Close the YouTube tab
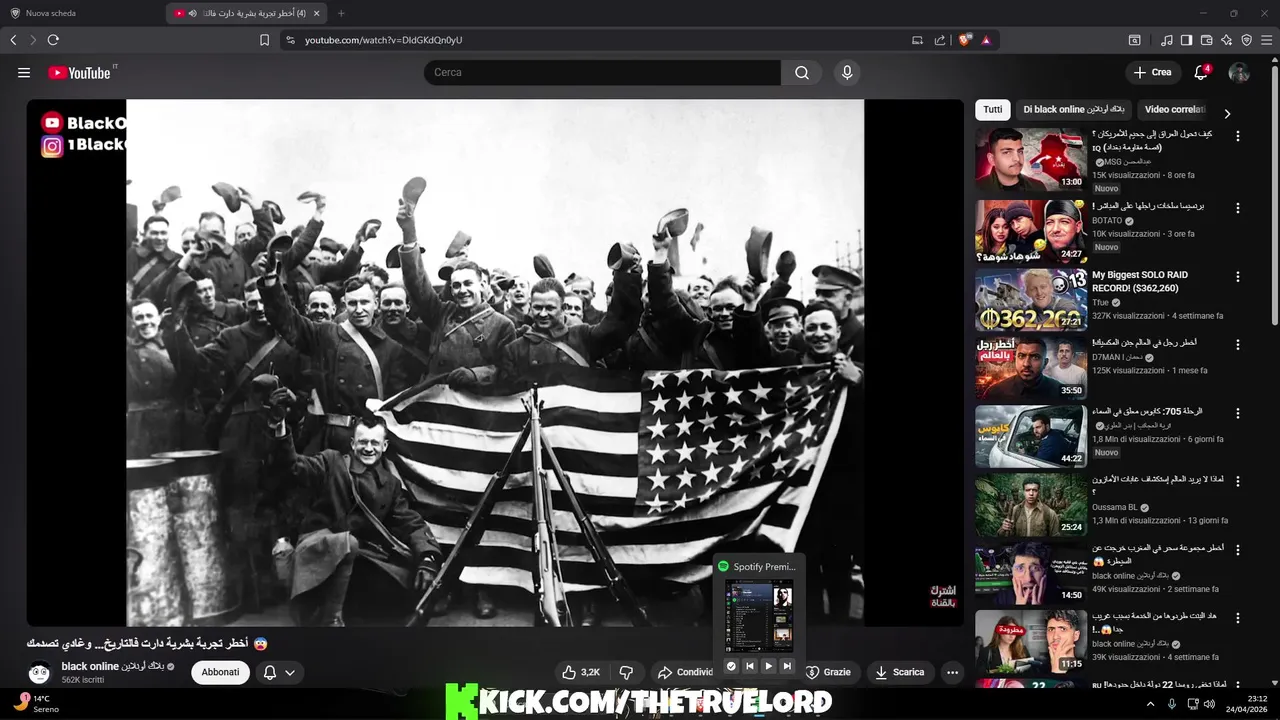This screenshot has width=1280, height=720. click(317, 13)
